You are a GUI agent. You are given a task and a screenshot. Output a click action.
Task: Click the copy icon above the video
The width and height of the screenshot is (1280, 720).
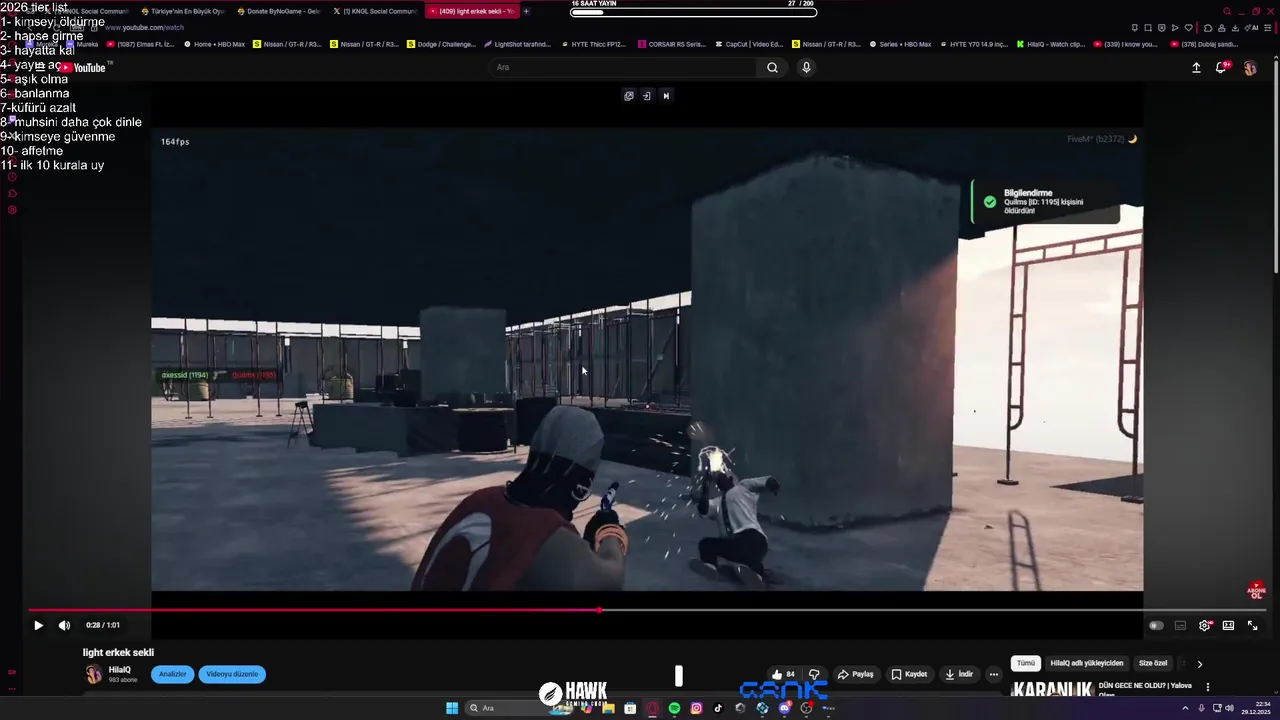tap(629, 96)
